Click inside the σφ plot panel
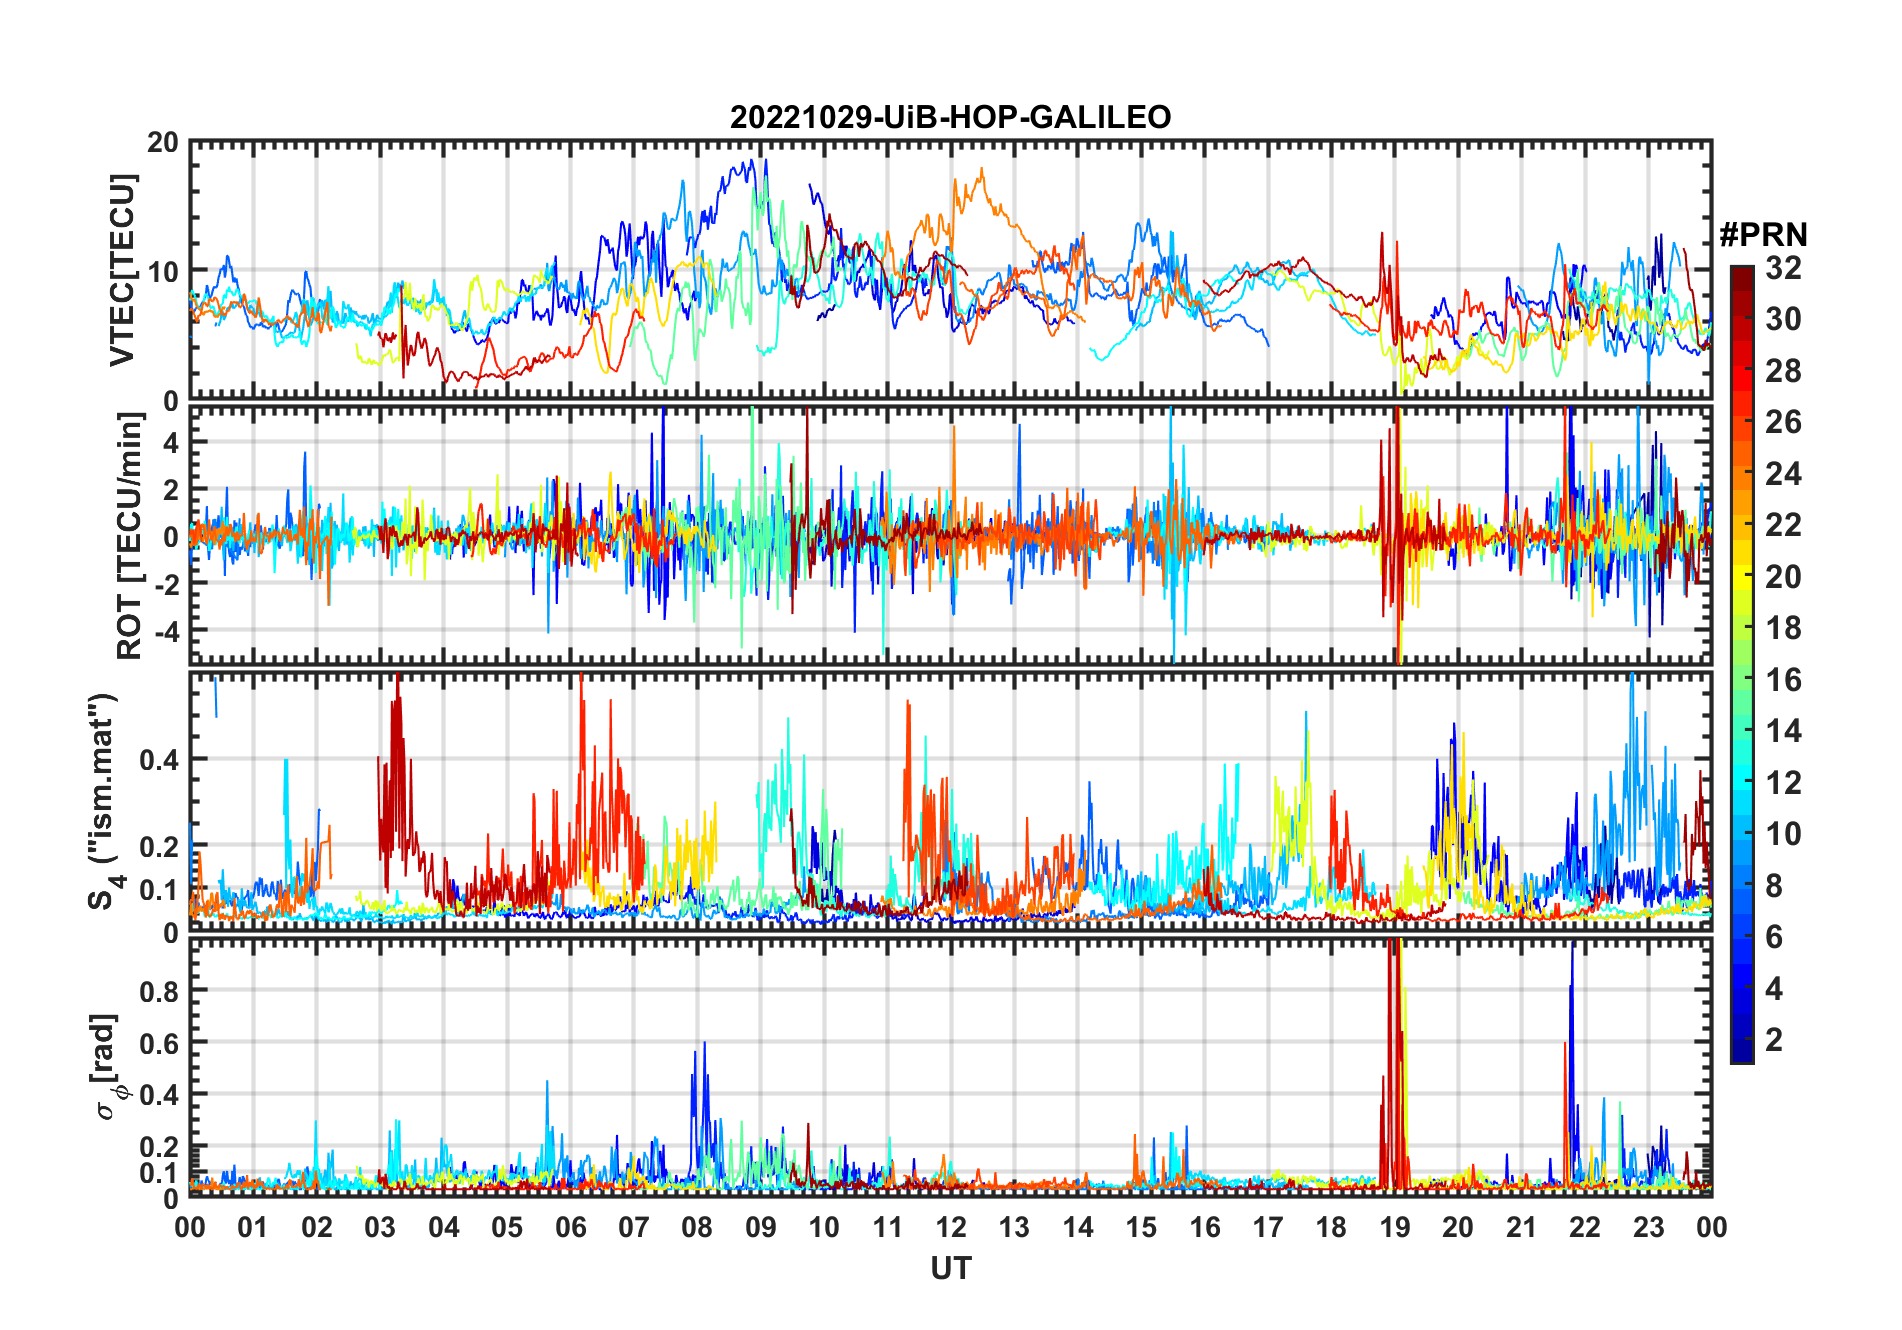This screenshot has width=1902, height=1330. (950, 1067)
